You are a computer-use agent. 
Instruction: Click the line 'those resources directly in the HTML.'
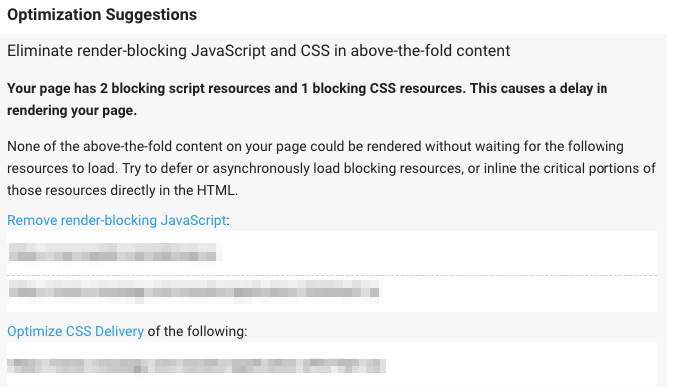pos(122,190)
